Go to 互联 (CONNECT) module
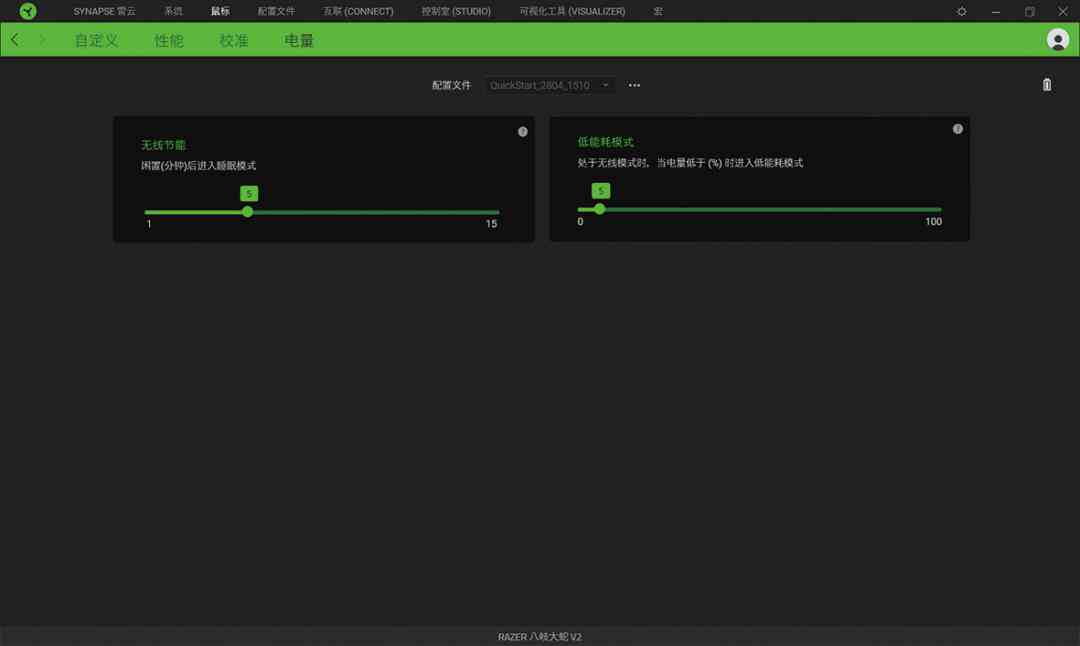Screen dimensions: 1080x646 tap(358, 12)
